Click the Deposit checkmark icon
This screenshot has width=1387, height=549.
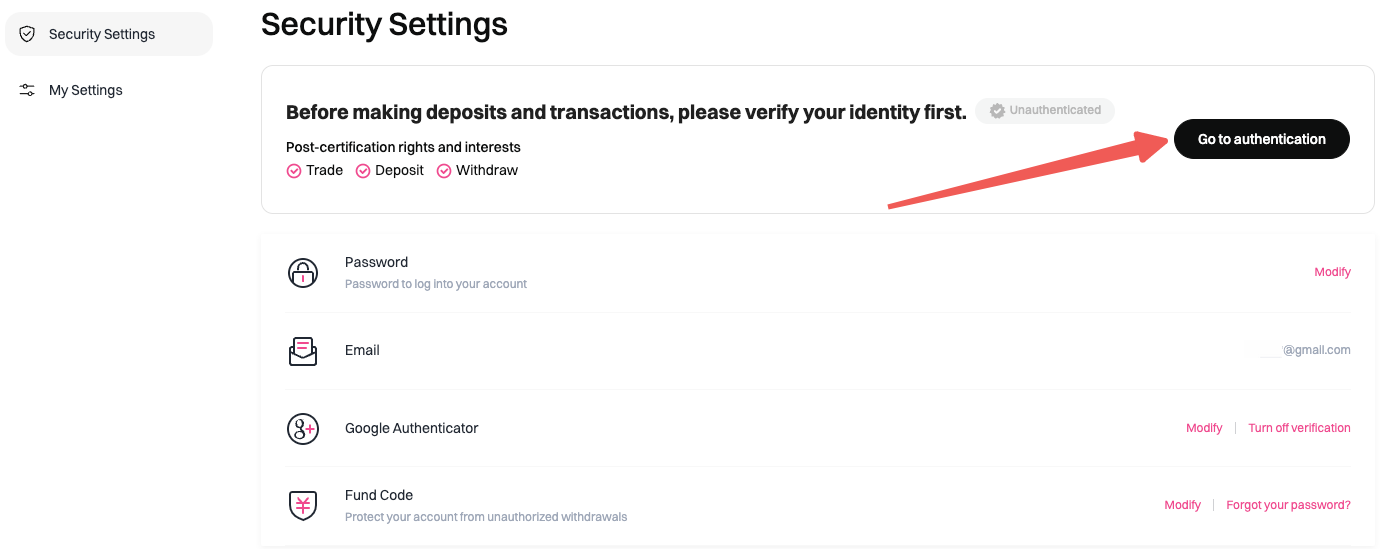coord(363,171)
